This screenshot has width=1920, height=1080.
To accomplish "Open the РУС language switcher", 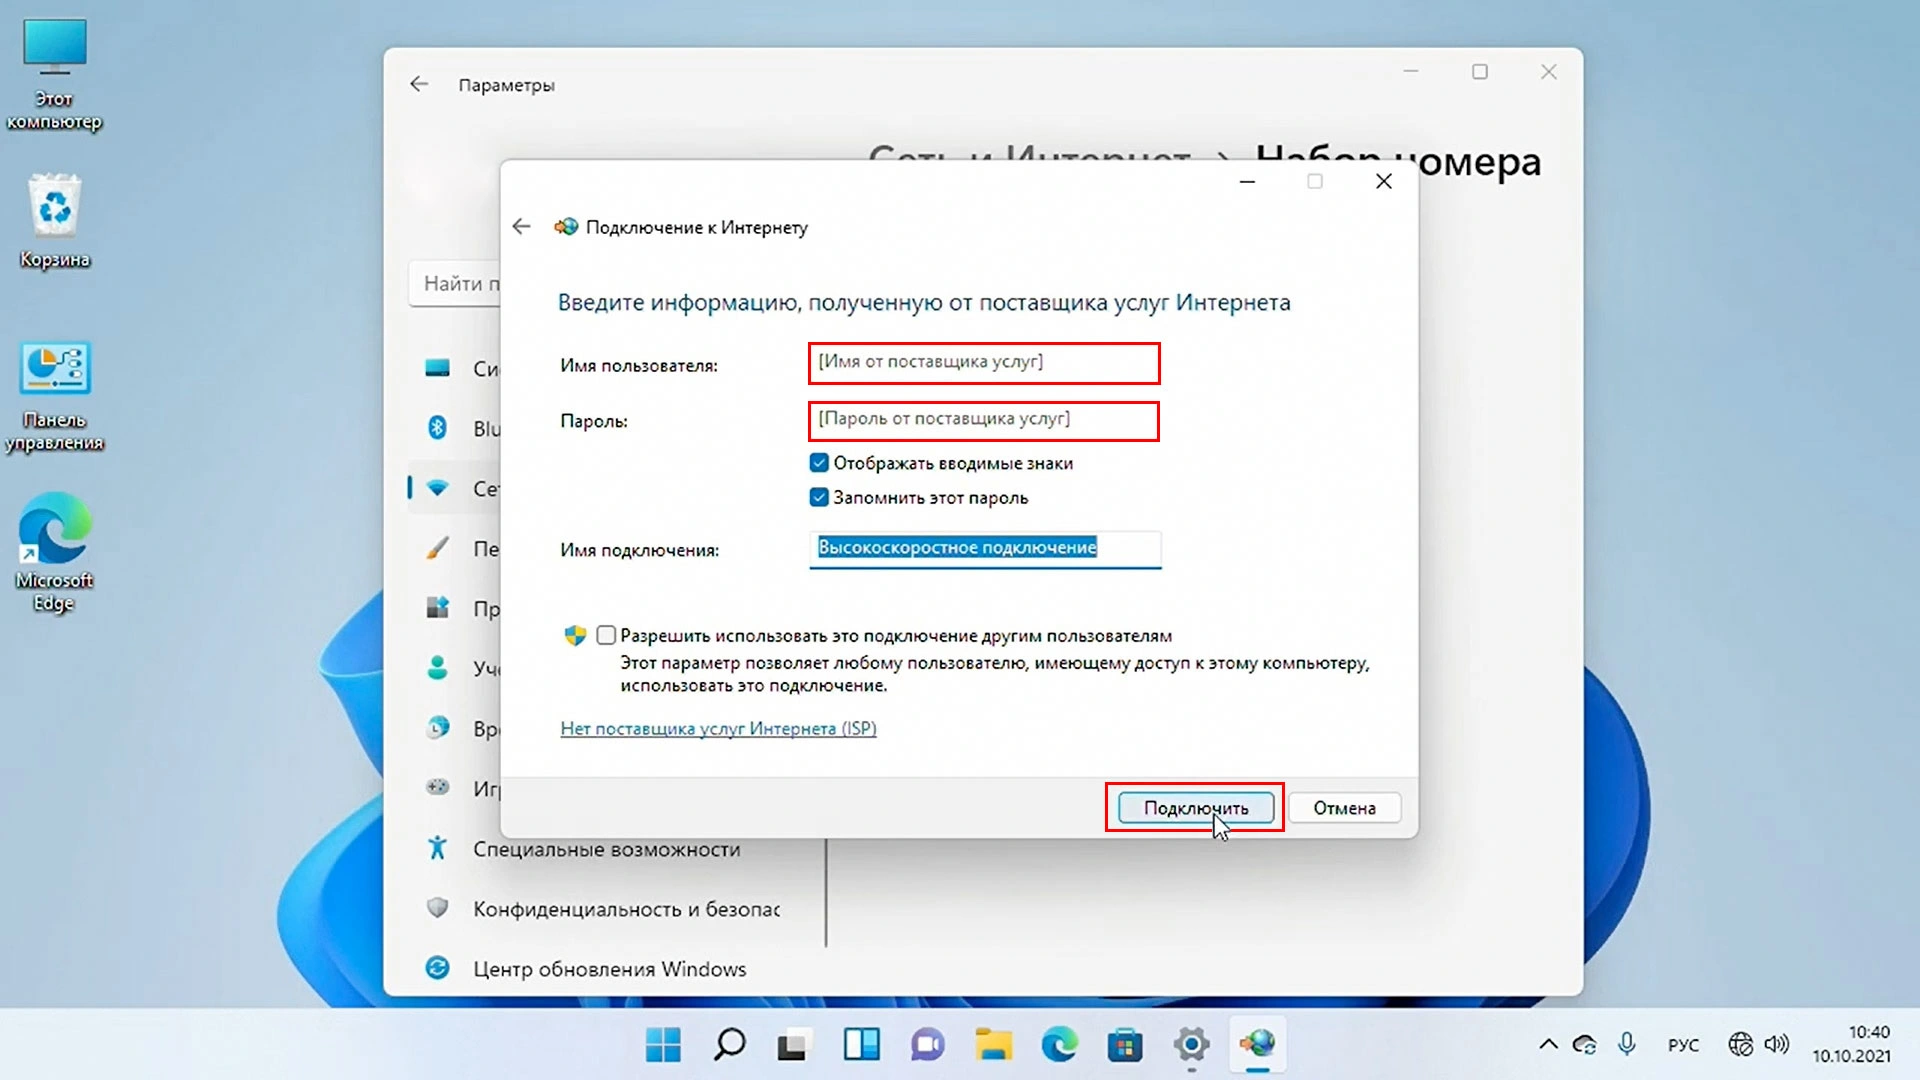I will tap(1683, 1045).
